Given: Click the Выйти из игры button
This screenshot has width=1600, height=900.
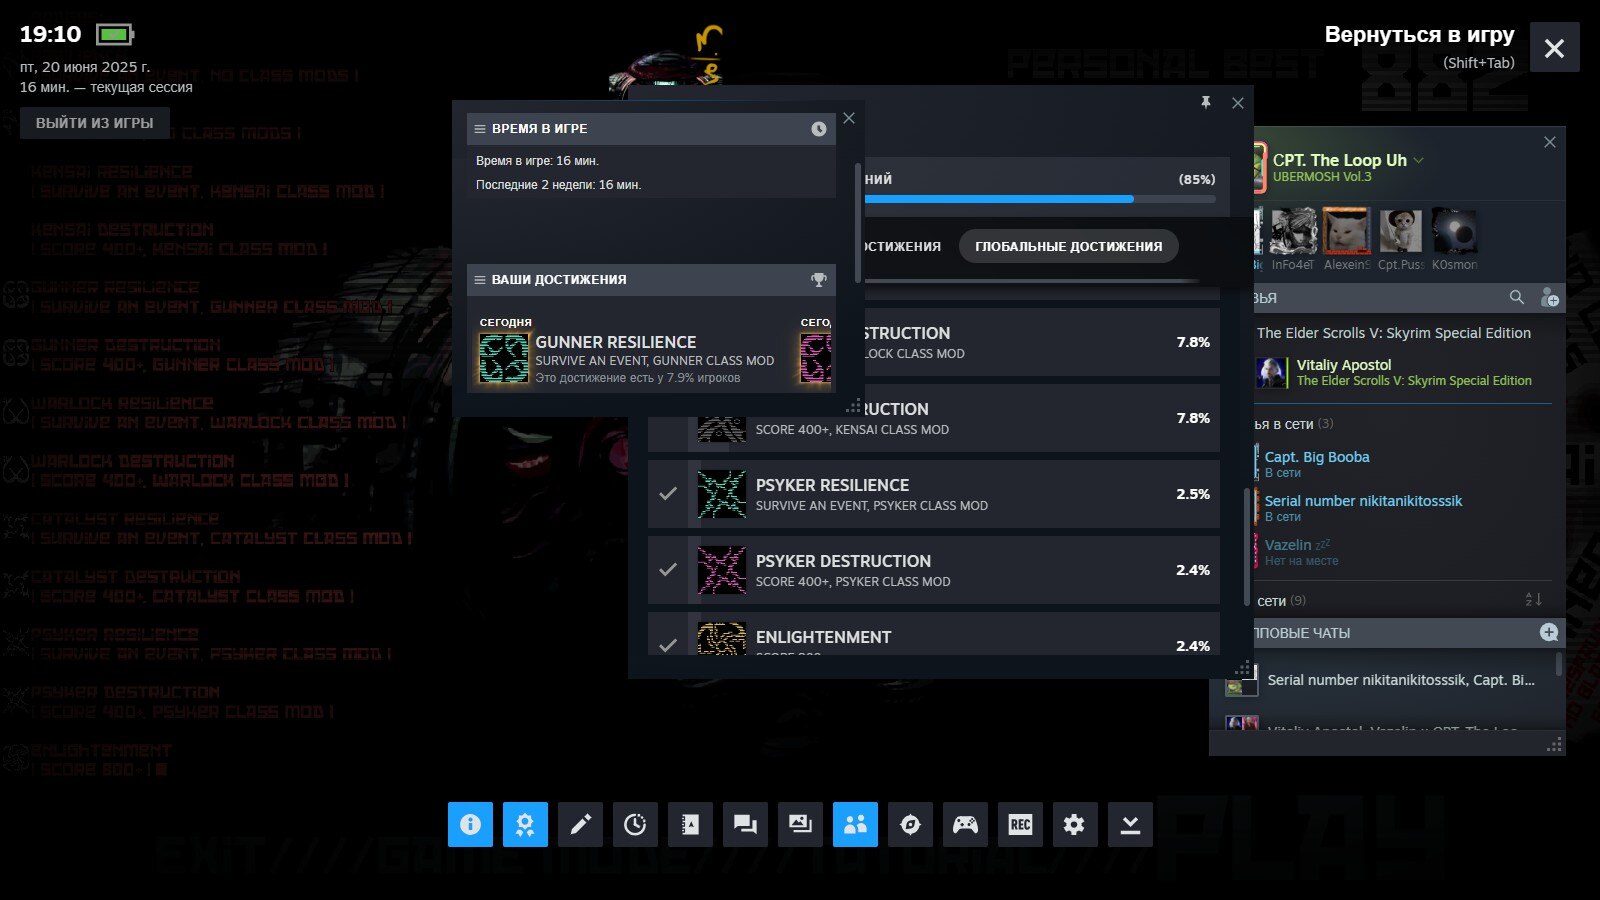Looking at the screenshot, I should [x=95, y=123].
